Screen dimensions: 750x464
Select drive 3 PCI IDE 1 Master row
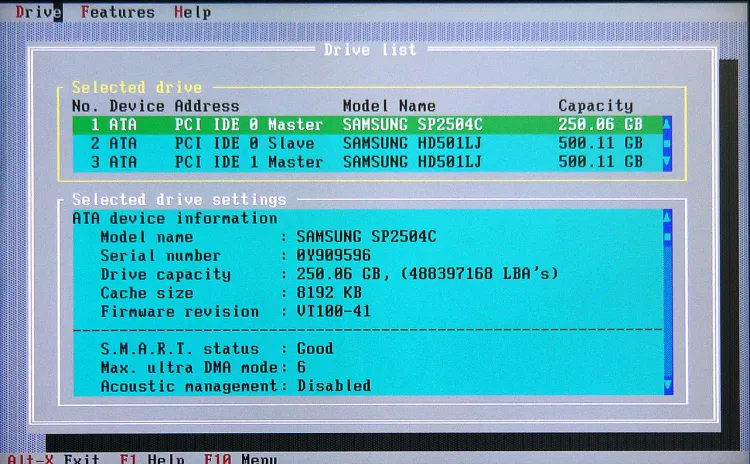pos(367,162)
